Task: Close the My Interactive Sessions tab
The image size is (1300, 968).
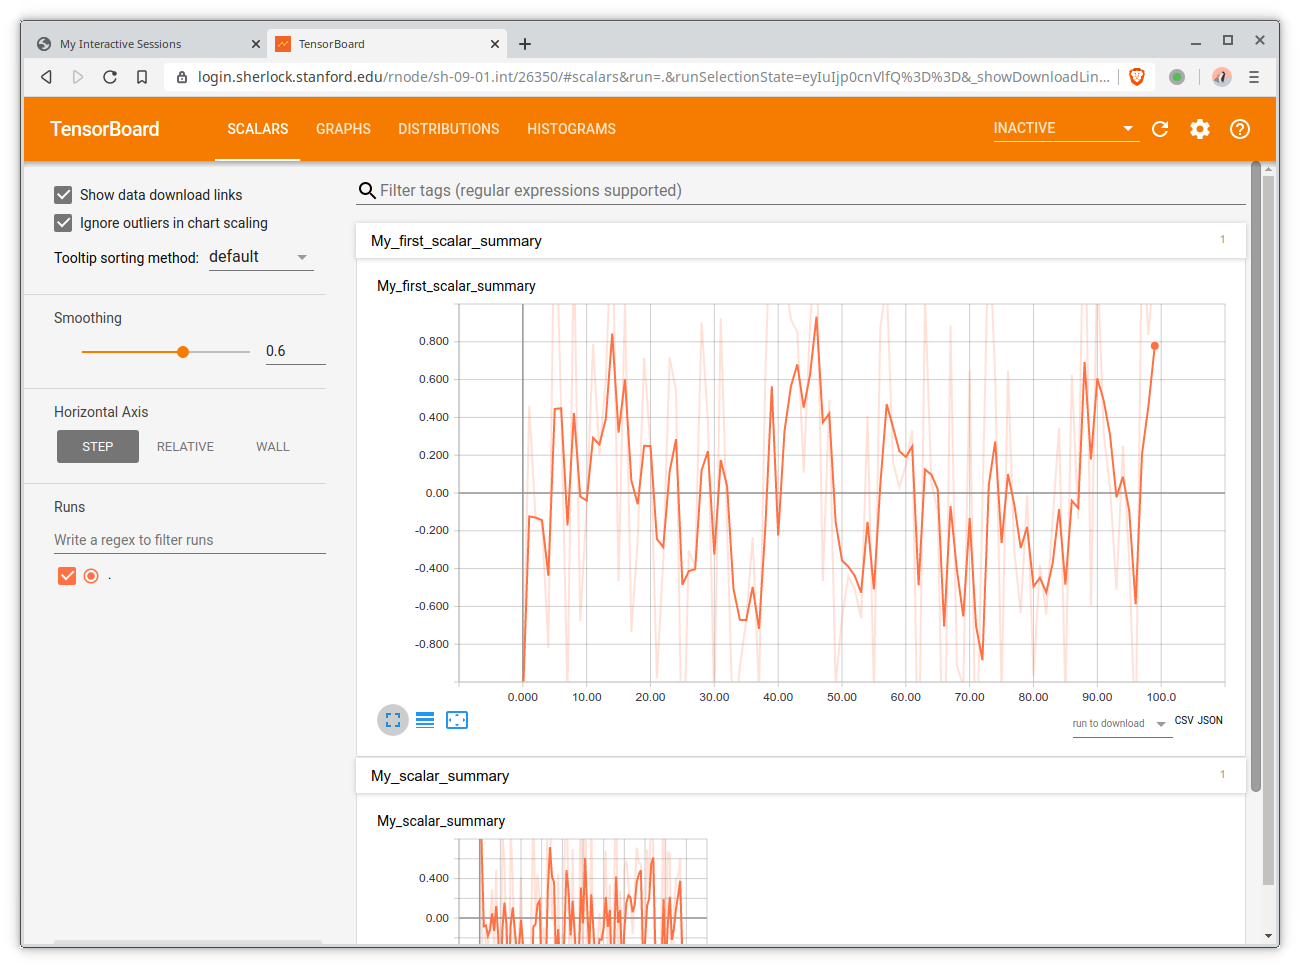Action: 256,44
